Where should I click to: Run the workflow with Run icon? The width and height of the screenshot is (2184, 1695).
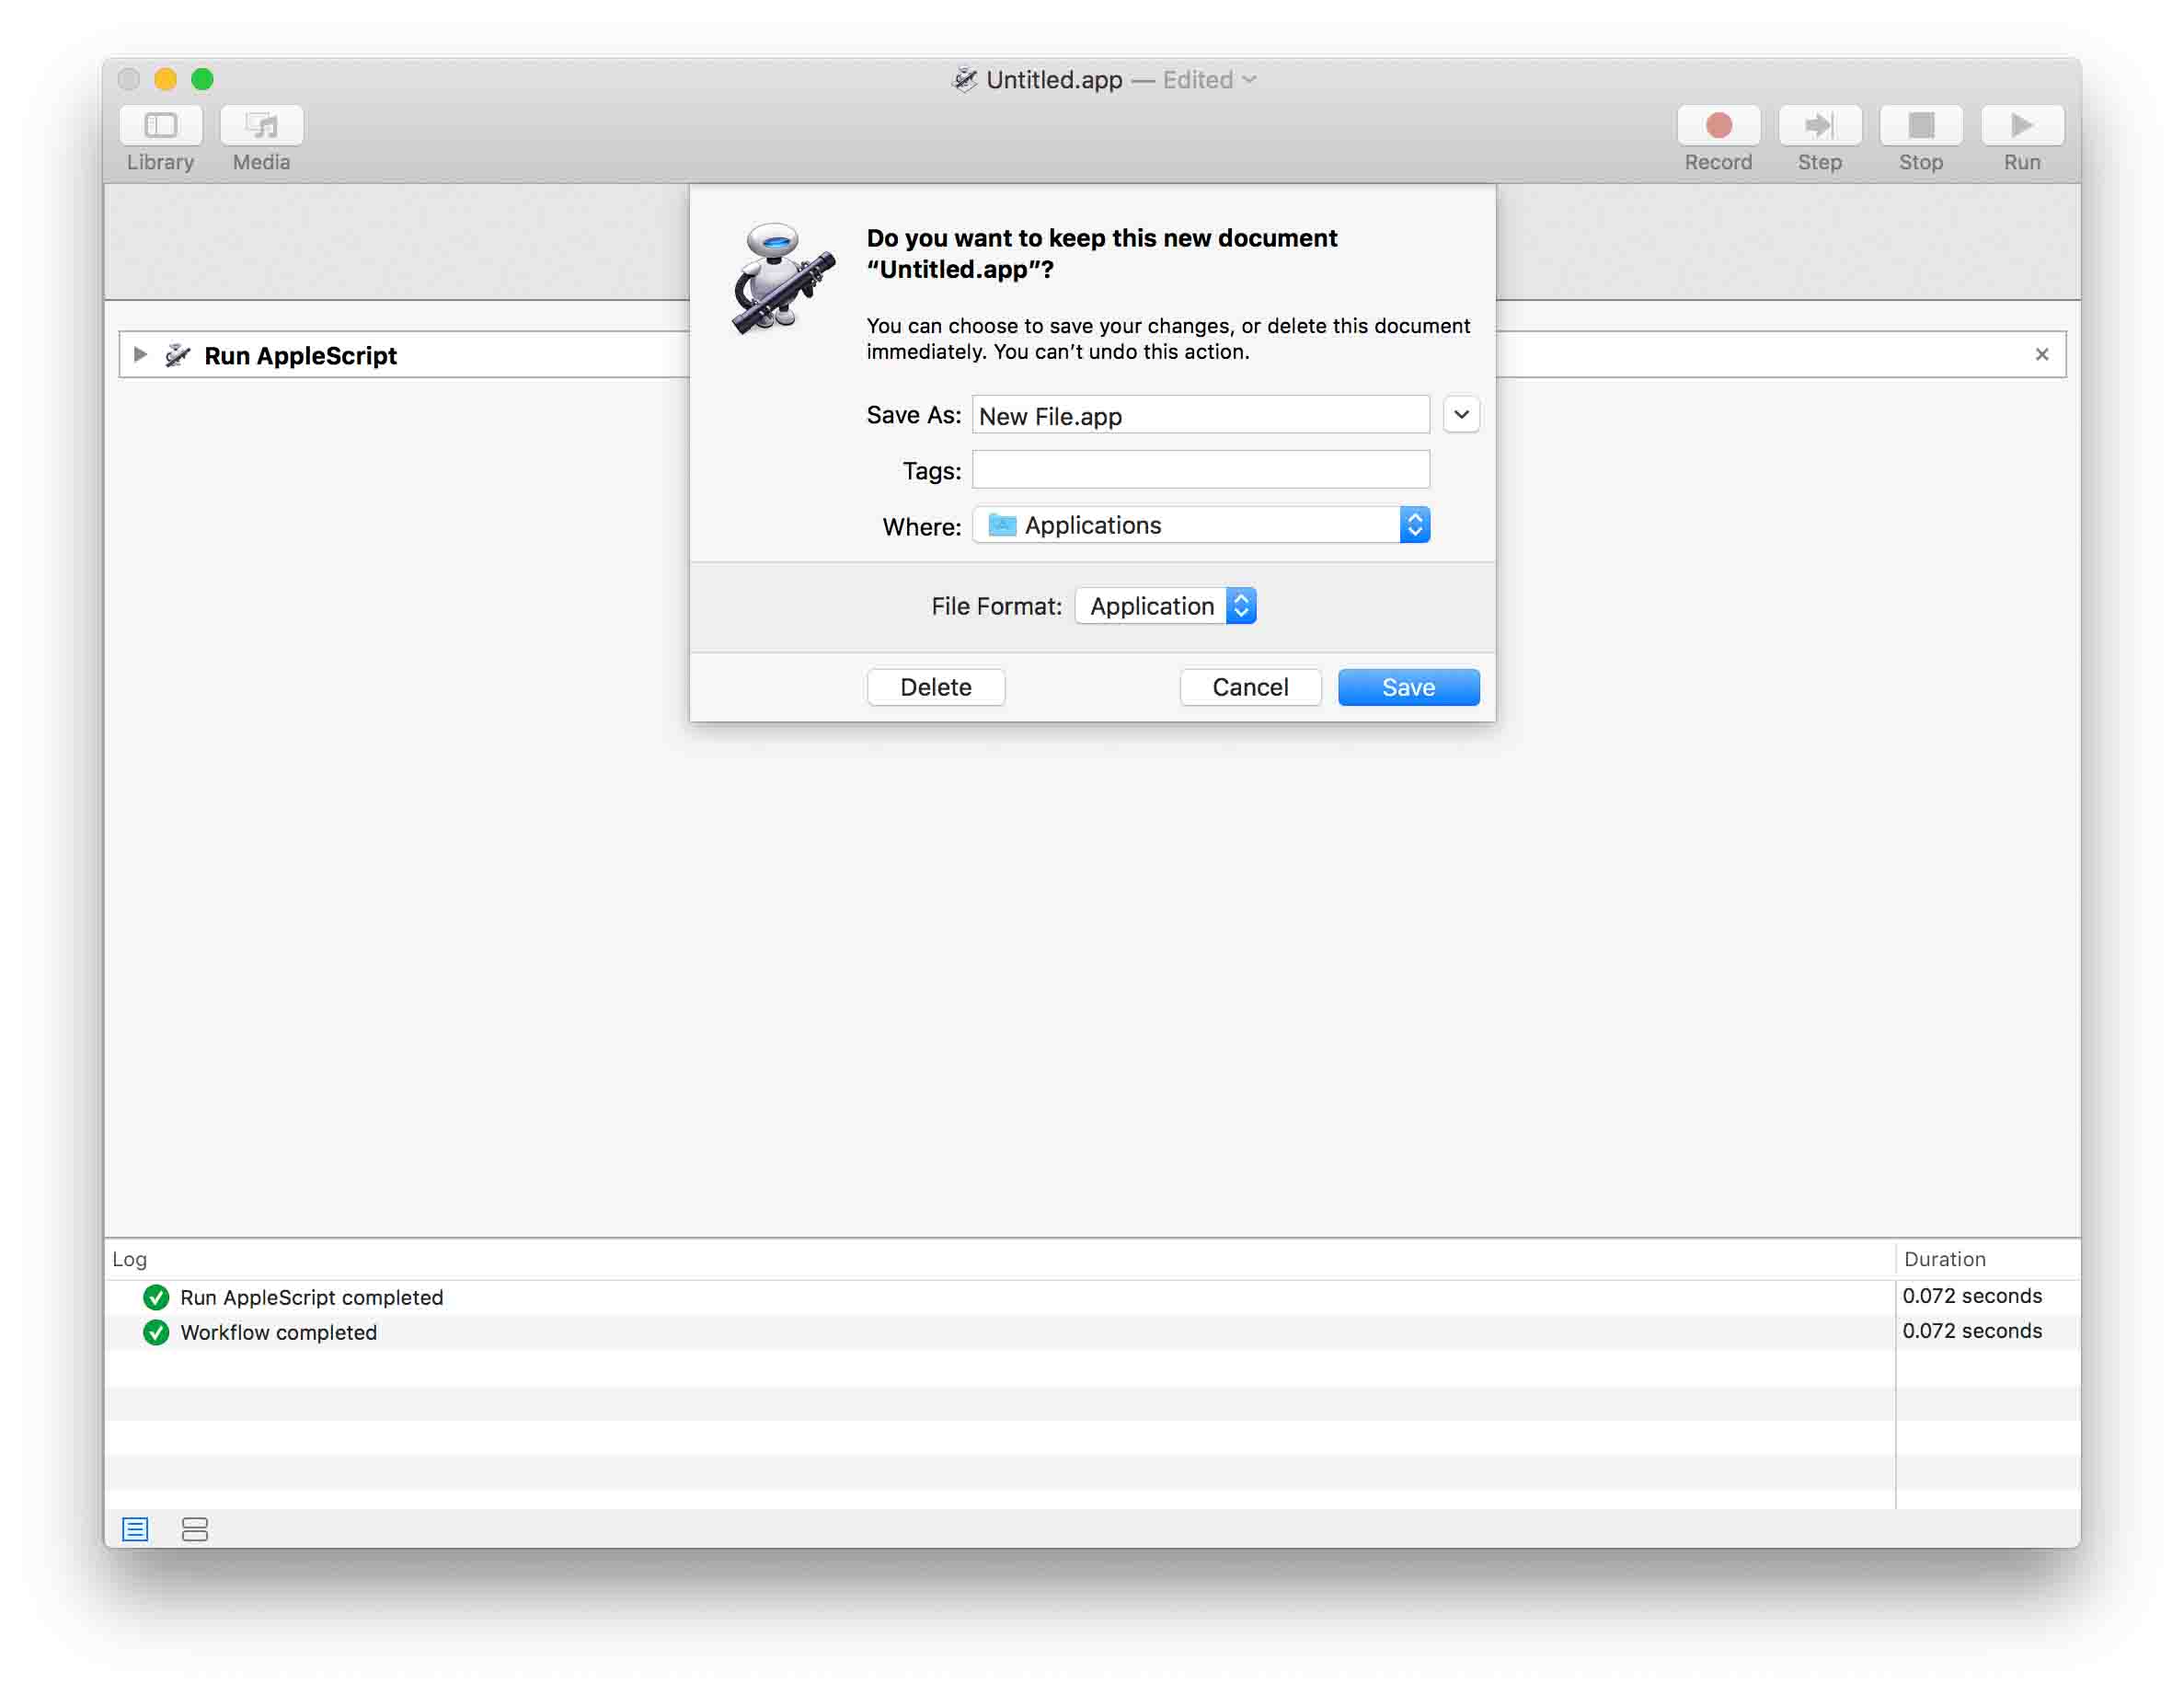coord(2021,126)
